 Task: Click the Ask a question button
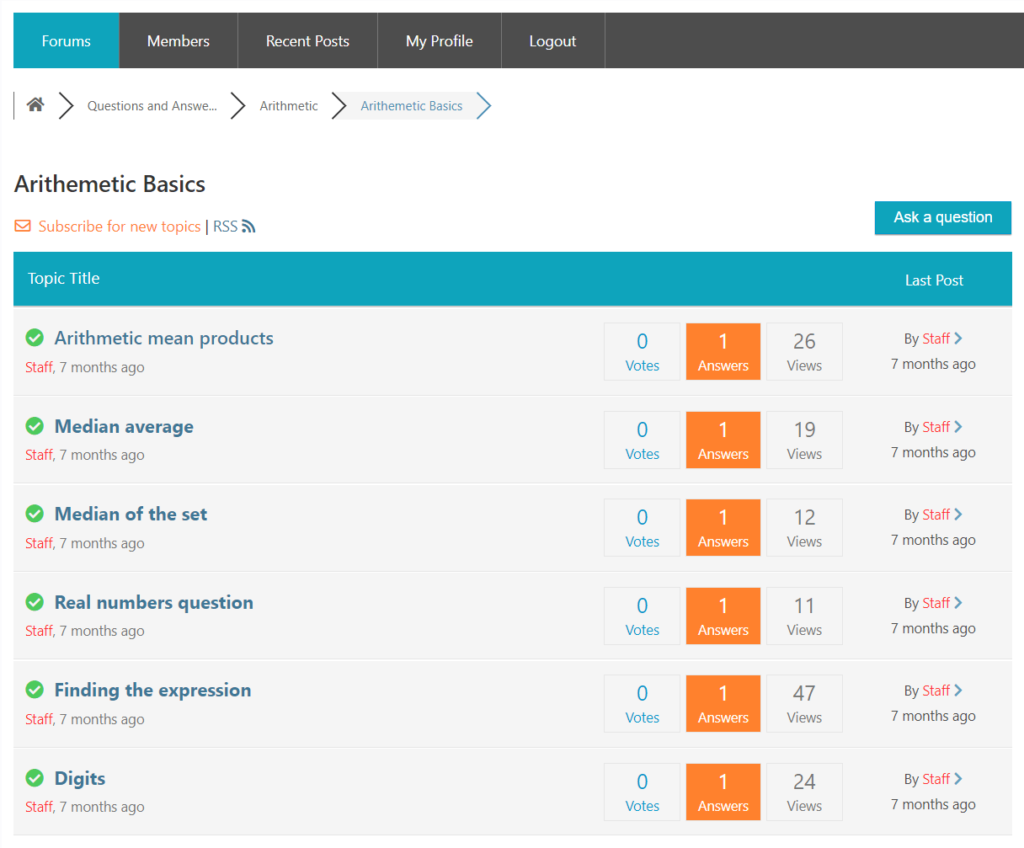coord(942,217)
